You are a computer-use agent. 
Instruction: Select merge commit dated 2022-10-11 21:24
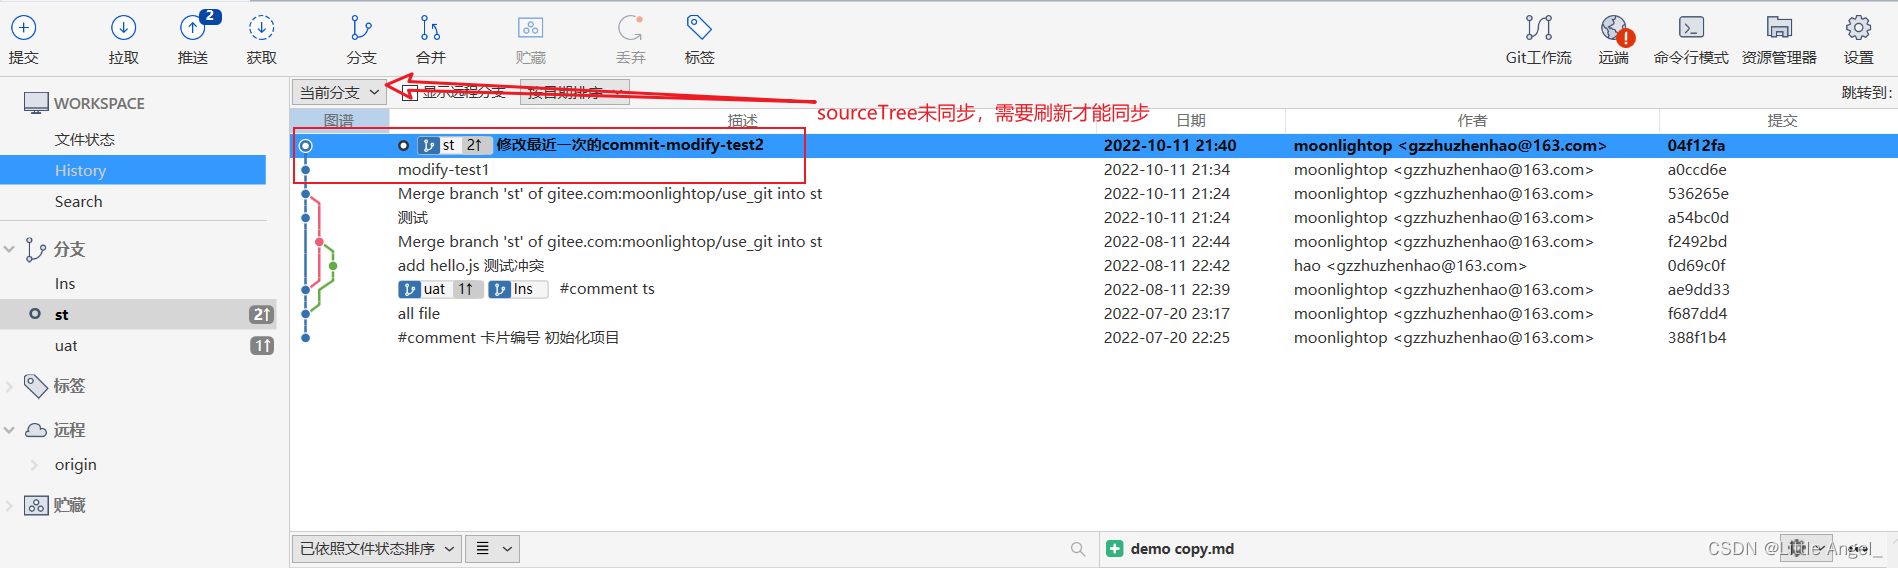pyautogui.click(x=1094, y=194)
